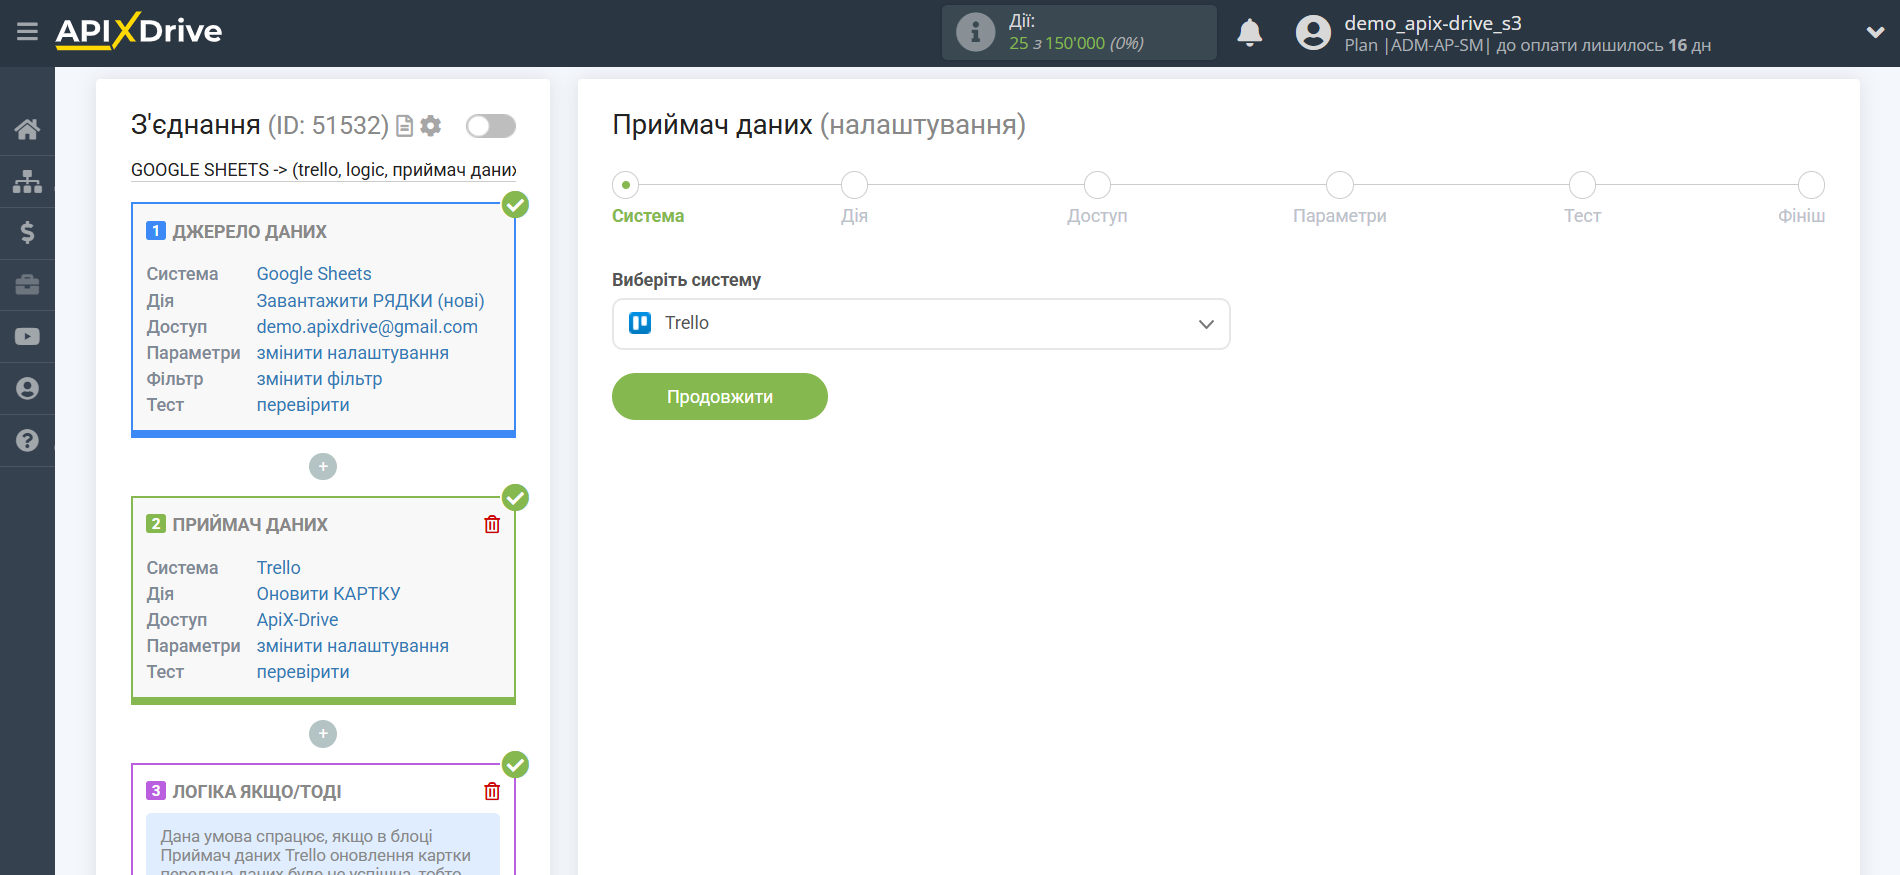Select the Доступ step
This screenshot has height=875, width=1900.
(x=1097, y=185)
